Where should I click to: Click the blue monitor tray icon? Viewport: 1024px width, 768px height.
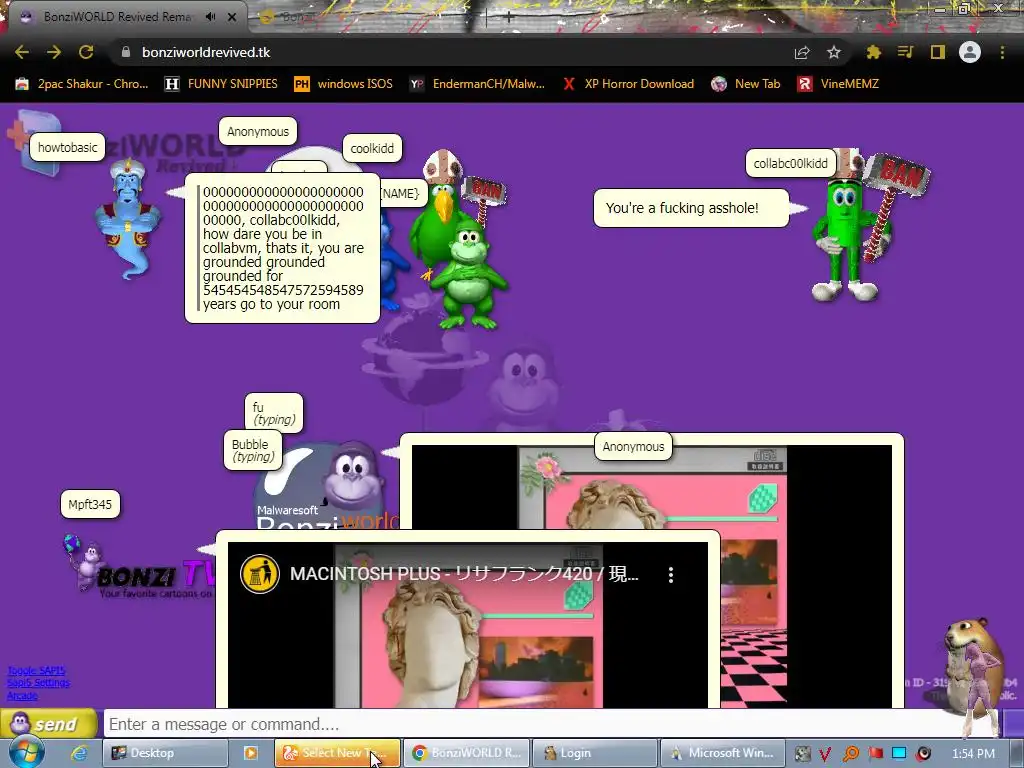pyautogui.click(x=899, y=753)
